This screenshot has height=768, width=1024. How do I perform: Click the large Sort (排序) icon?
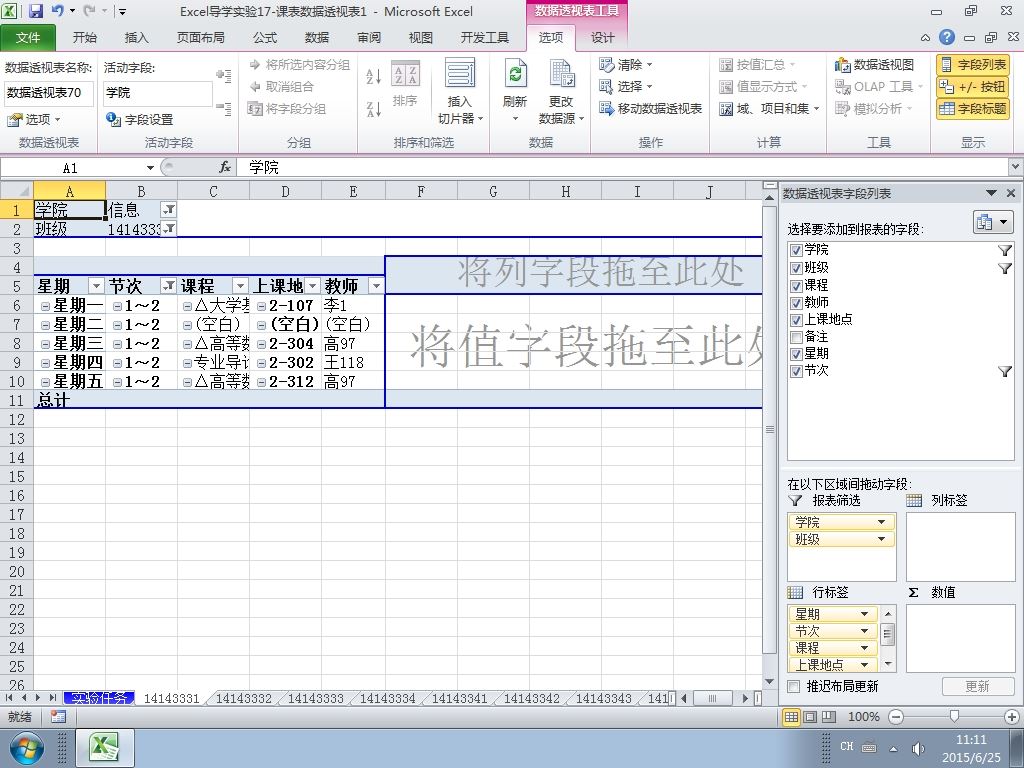tap(406, 74)
